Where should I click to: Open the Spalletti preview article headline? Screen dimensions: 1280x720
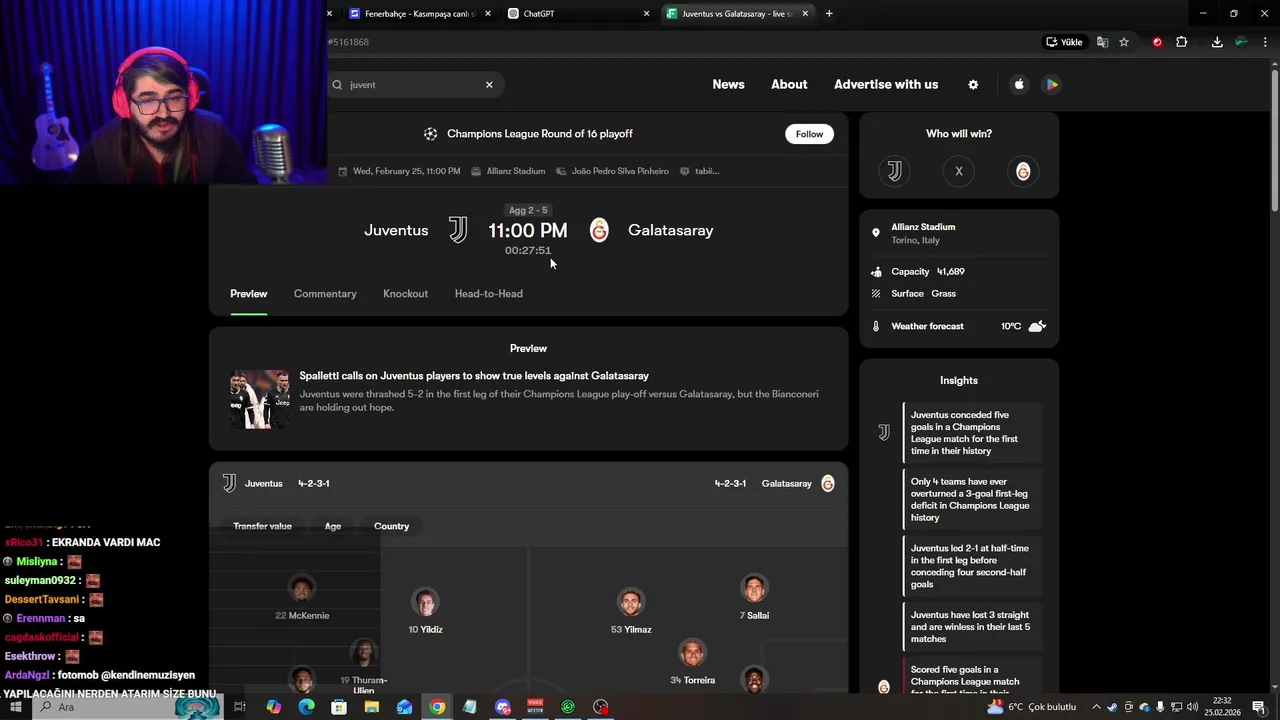point(474,376)
